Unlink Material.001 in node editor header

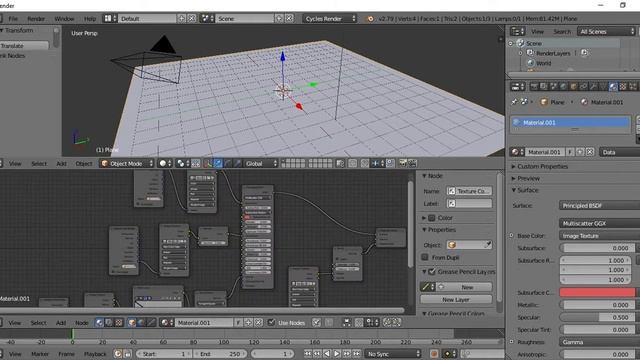coord(258,322)
